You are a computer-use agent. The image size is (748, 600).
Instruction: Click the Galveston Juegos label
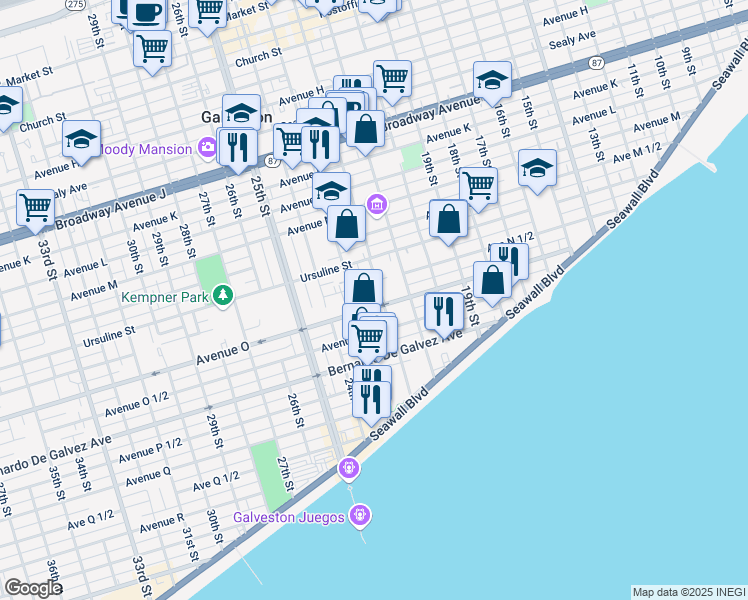(x=289, y=517)
